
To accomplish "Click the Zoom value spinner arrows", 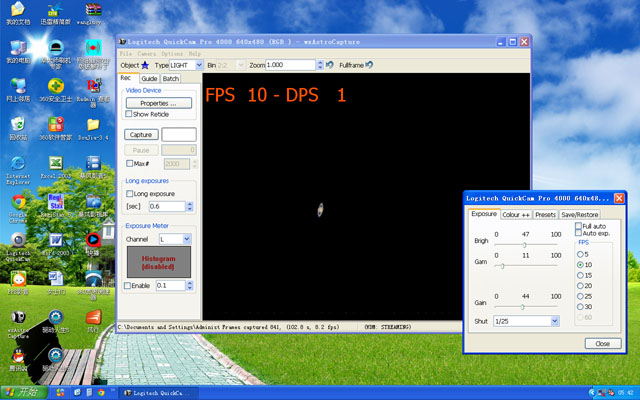I will (x=320, y=65).
